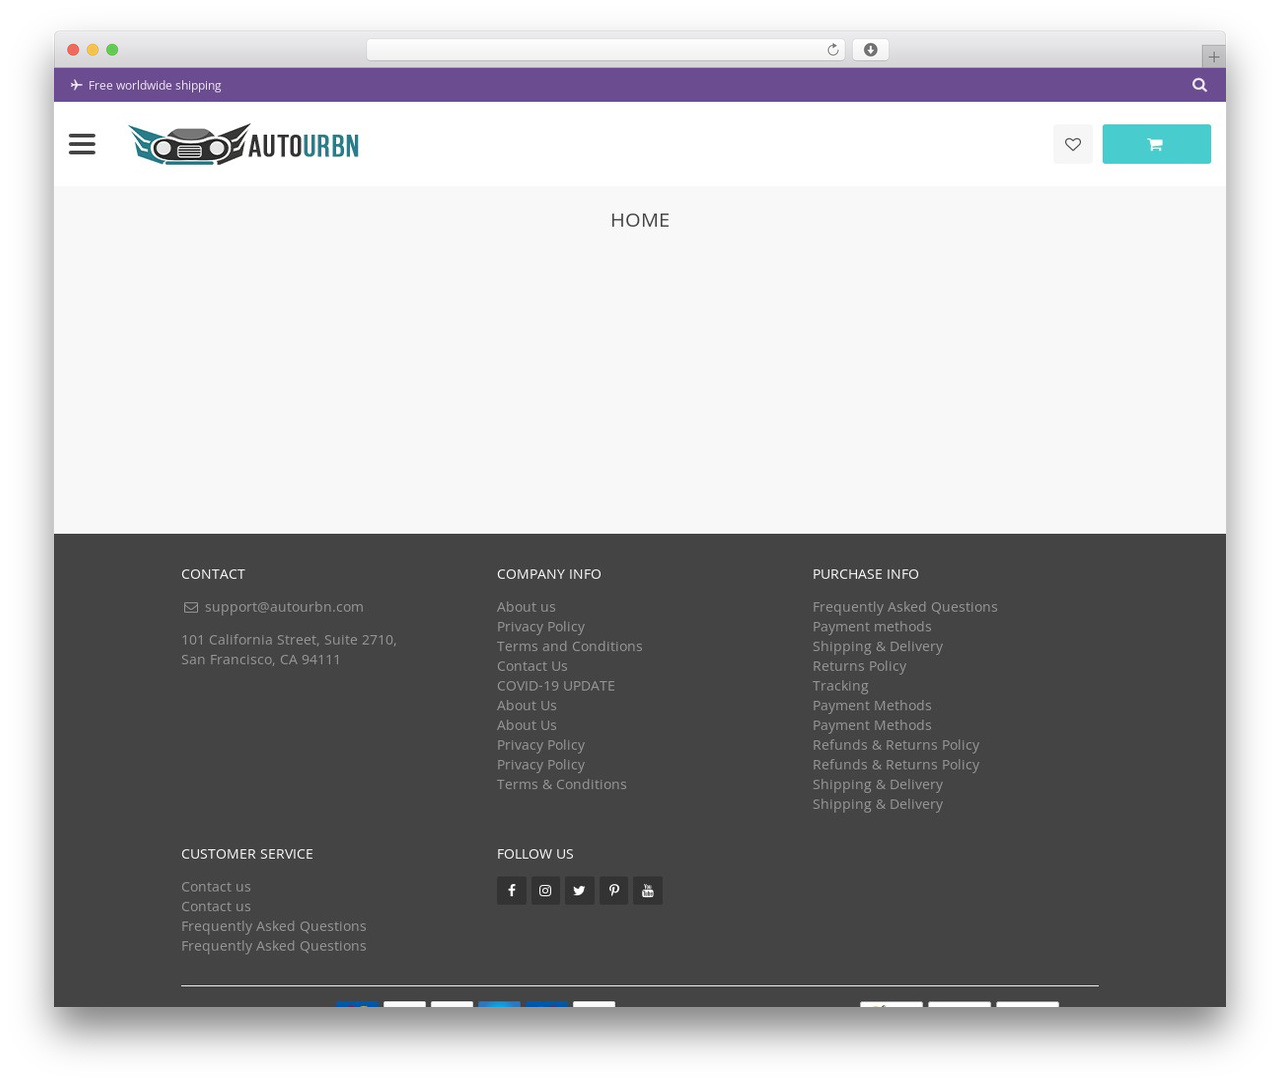Open the Facebook social link
Viewport: 1280px width, 1084px height.
pos(511,890)
